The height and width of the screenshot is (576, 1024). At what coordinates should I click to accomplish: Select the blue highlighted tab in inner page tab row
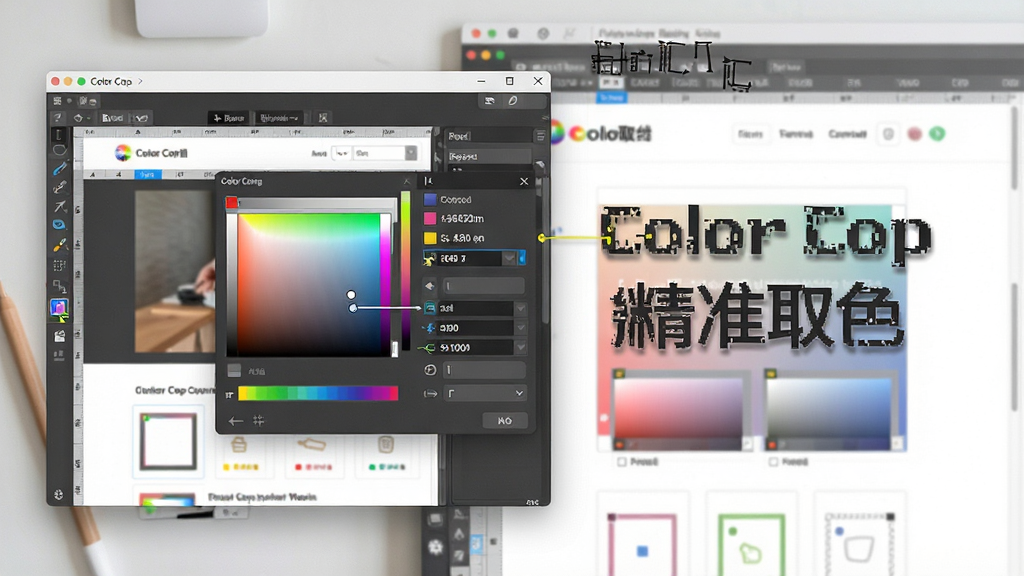[148, 175]
